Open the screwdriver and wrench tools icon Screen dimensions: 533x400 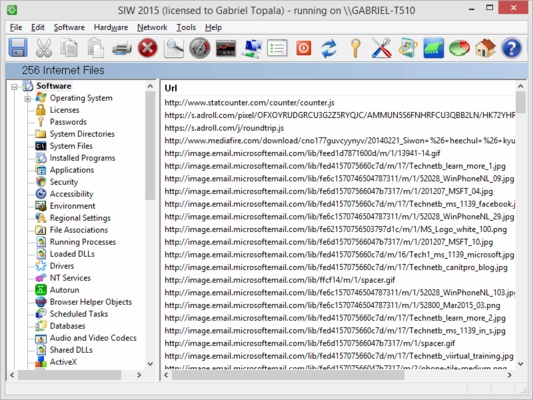tap(381, 48)
